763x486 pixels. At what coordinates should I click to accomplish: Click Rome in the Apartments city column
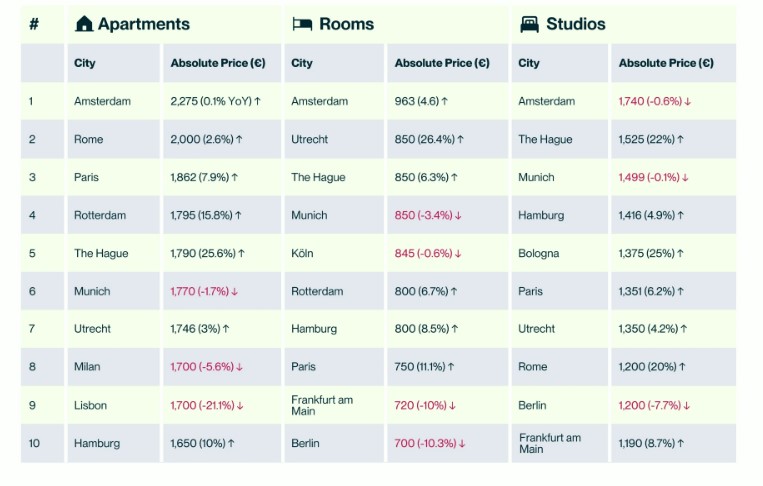coord(88,139)
